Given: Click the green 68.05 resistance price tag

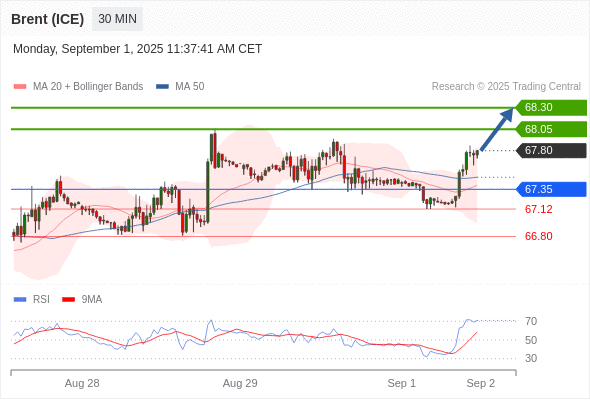Looking at the screenshot, I should (x=551, y=129).
